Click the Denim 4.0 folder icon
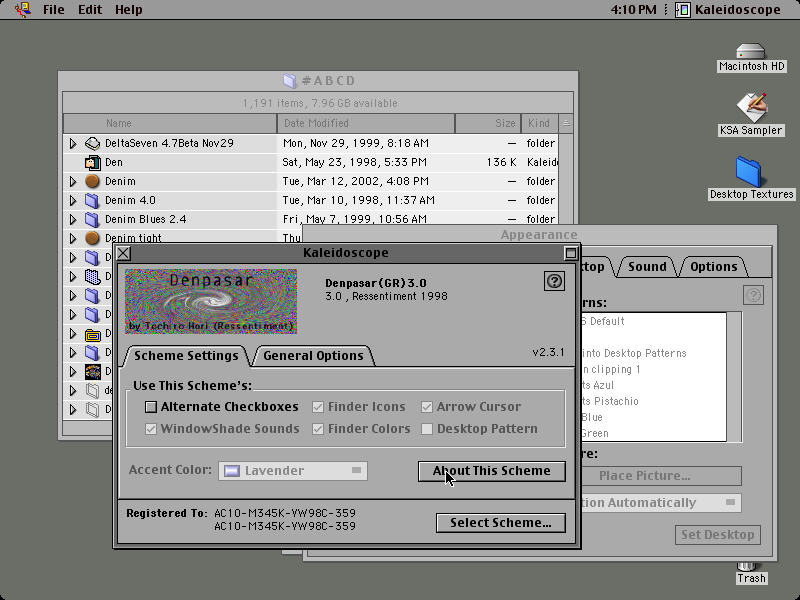This screenshot has width=800, height=600. [92, 200]
